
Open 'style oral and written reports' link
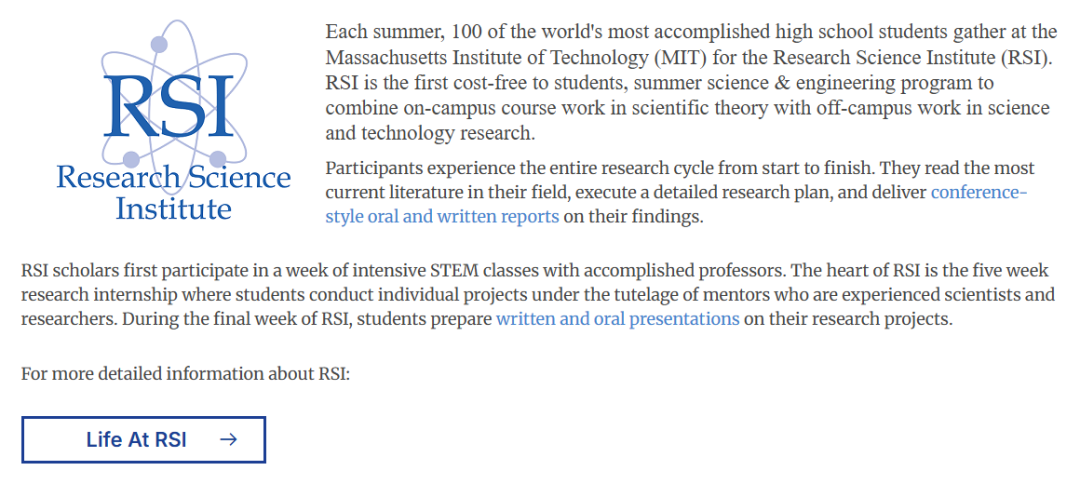(x=442, y=216)
